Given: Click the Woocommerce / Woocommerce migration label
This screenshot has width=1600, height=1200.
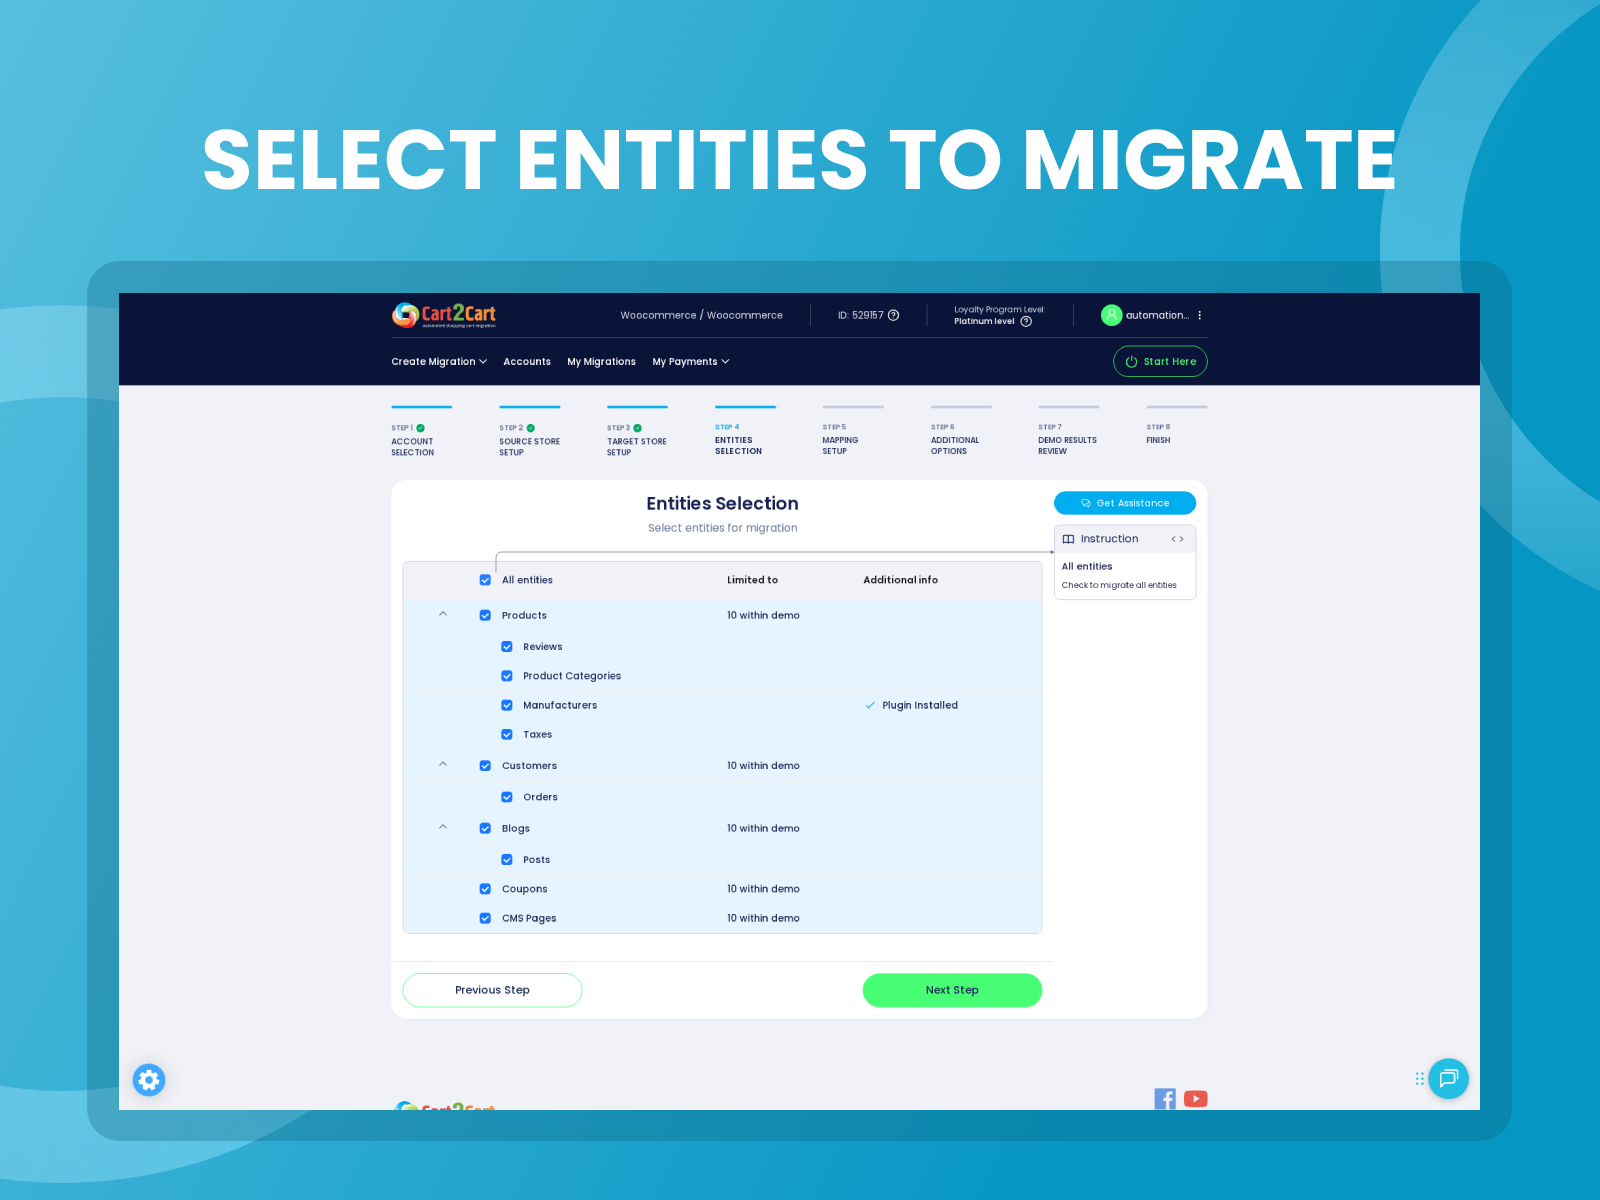Looking at the screenshot, I should (701, 315).
